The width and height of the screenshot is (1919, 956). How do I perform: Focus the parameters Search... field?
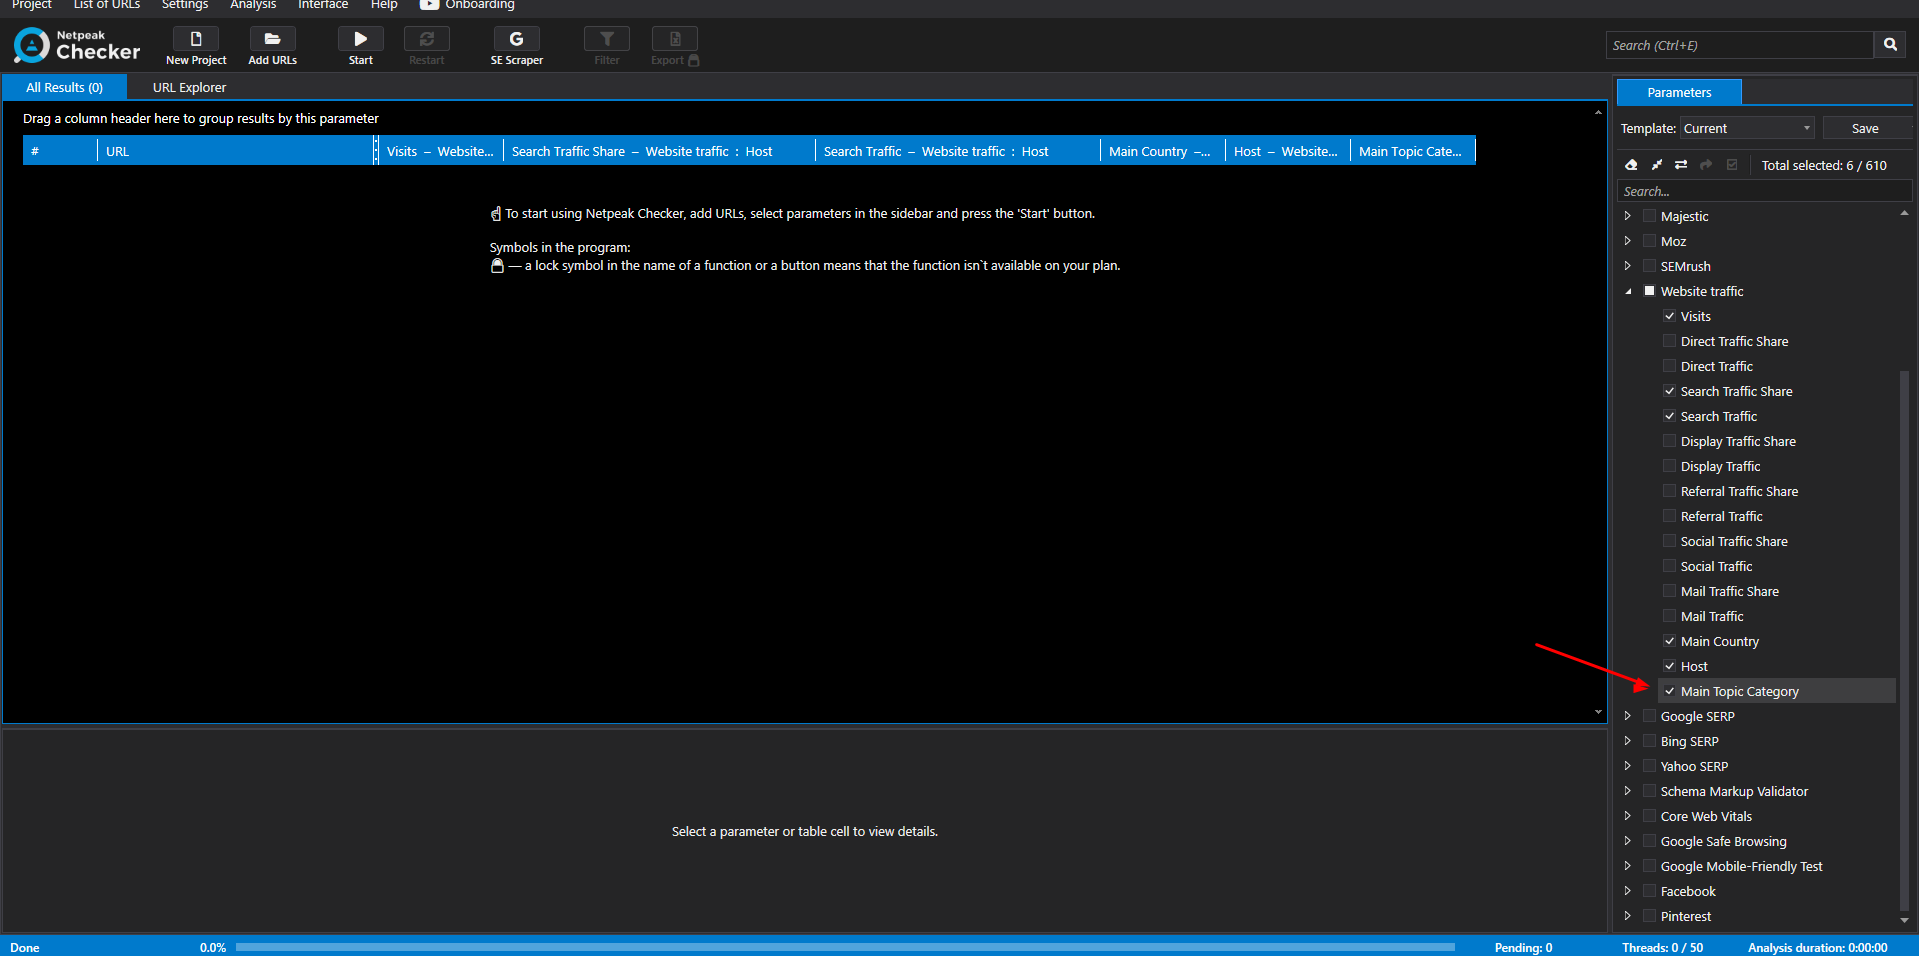tap(1764, 191)
